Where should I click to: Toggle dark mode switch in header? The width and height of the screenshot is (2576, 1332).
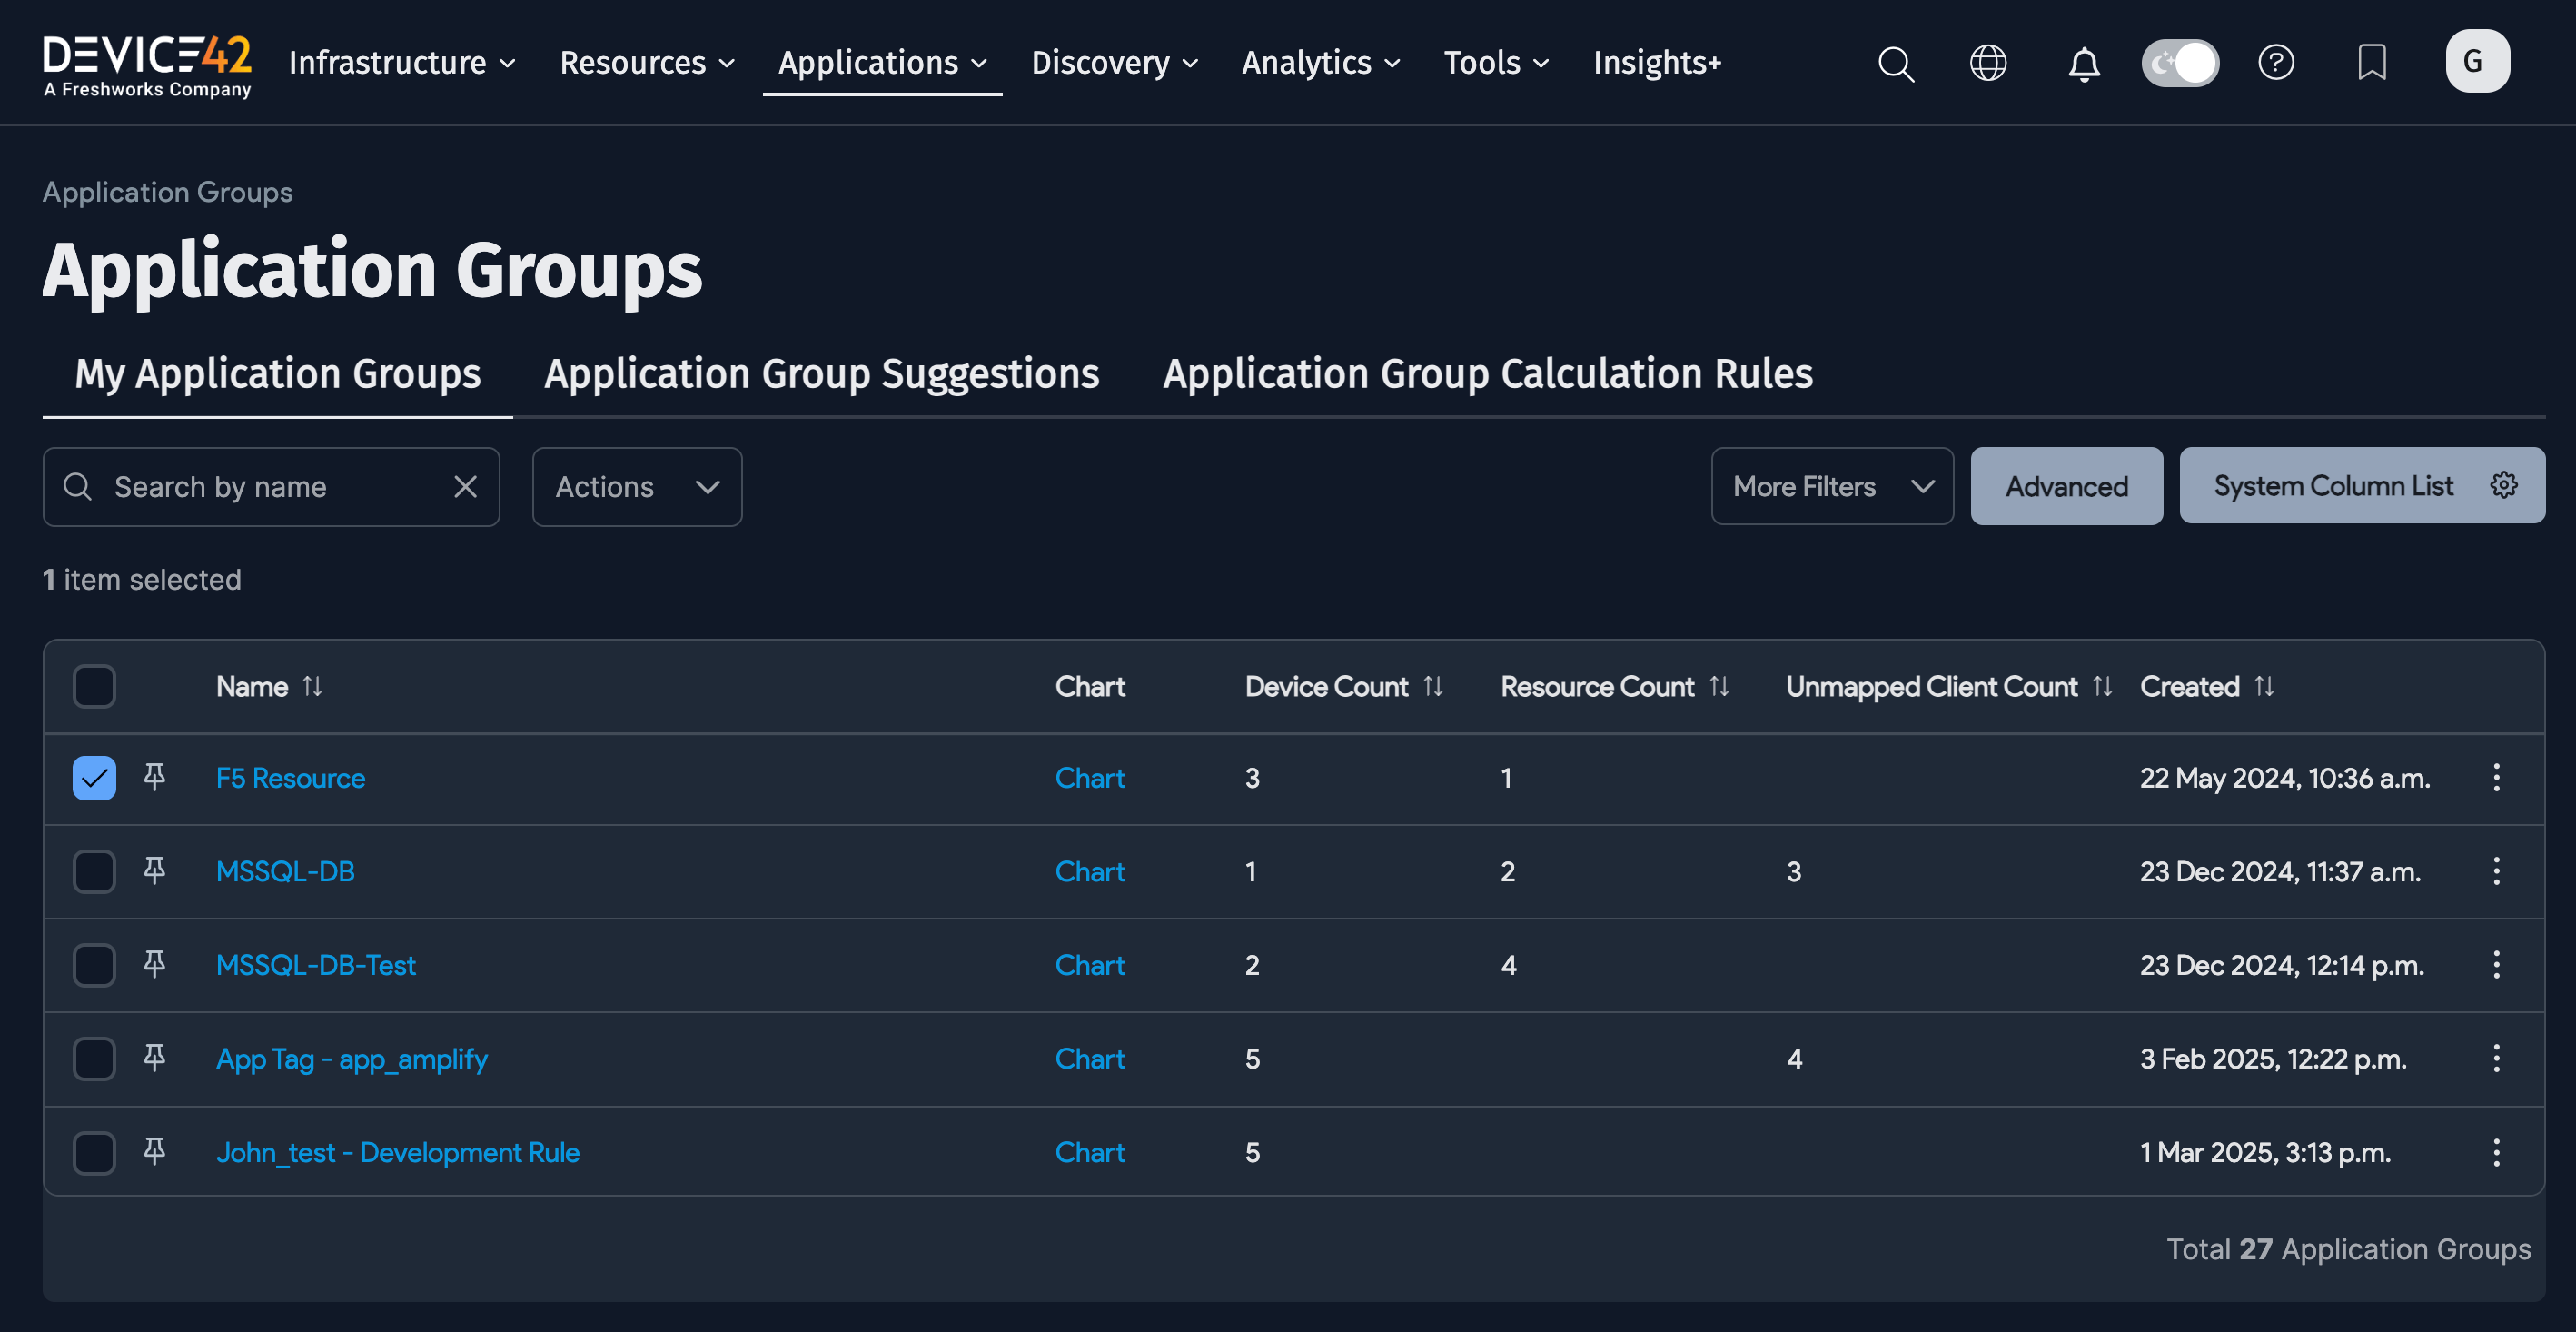[x=2180, y=62]
